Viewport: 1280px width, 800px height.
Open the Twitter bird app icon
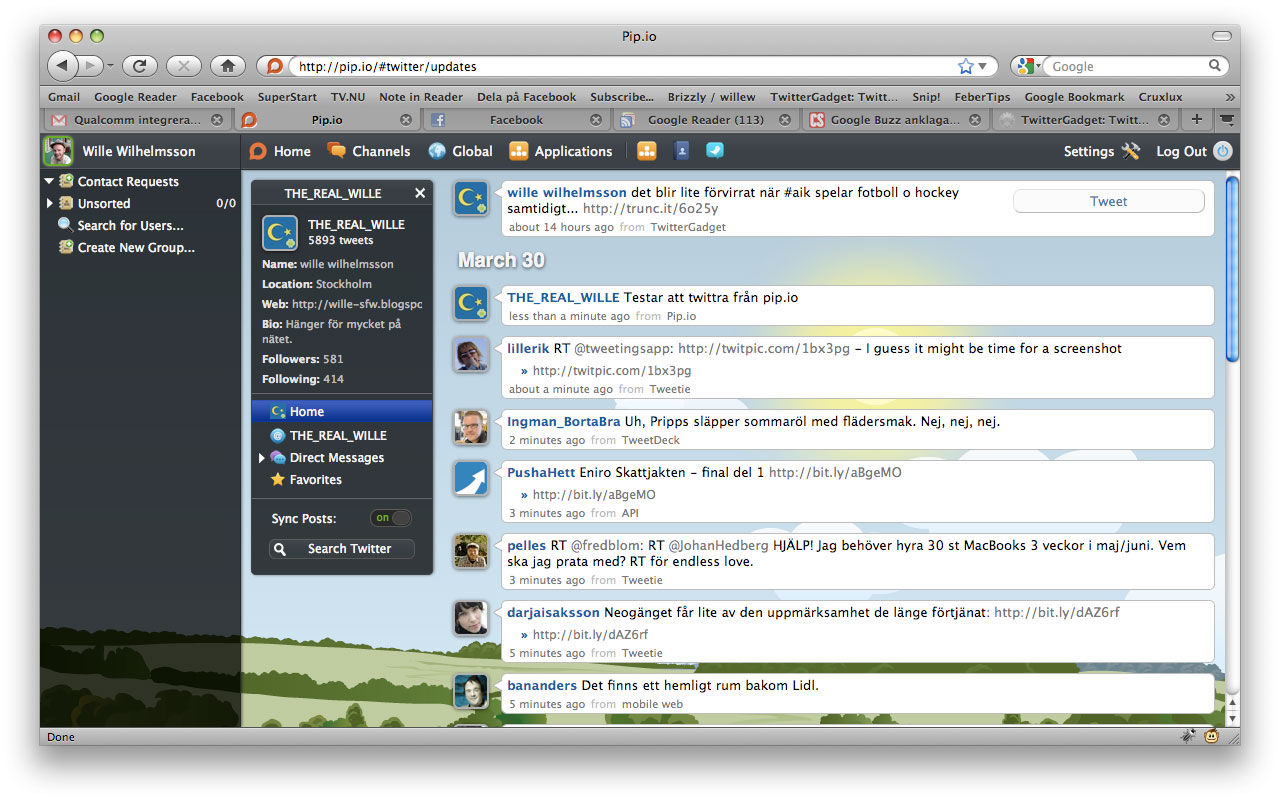pyautogui.click(x=714, y=151)
